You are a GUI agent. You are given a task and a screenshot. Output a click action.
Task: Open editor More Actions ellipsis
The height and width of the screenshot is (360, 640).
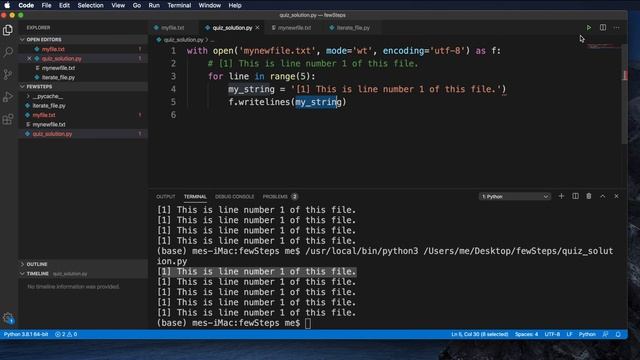pyautogui.click(x=616, y=28)
